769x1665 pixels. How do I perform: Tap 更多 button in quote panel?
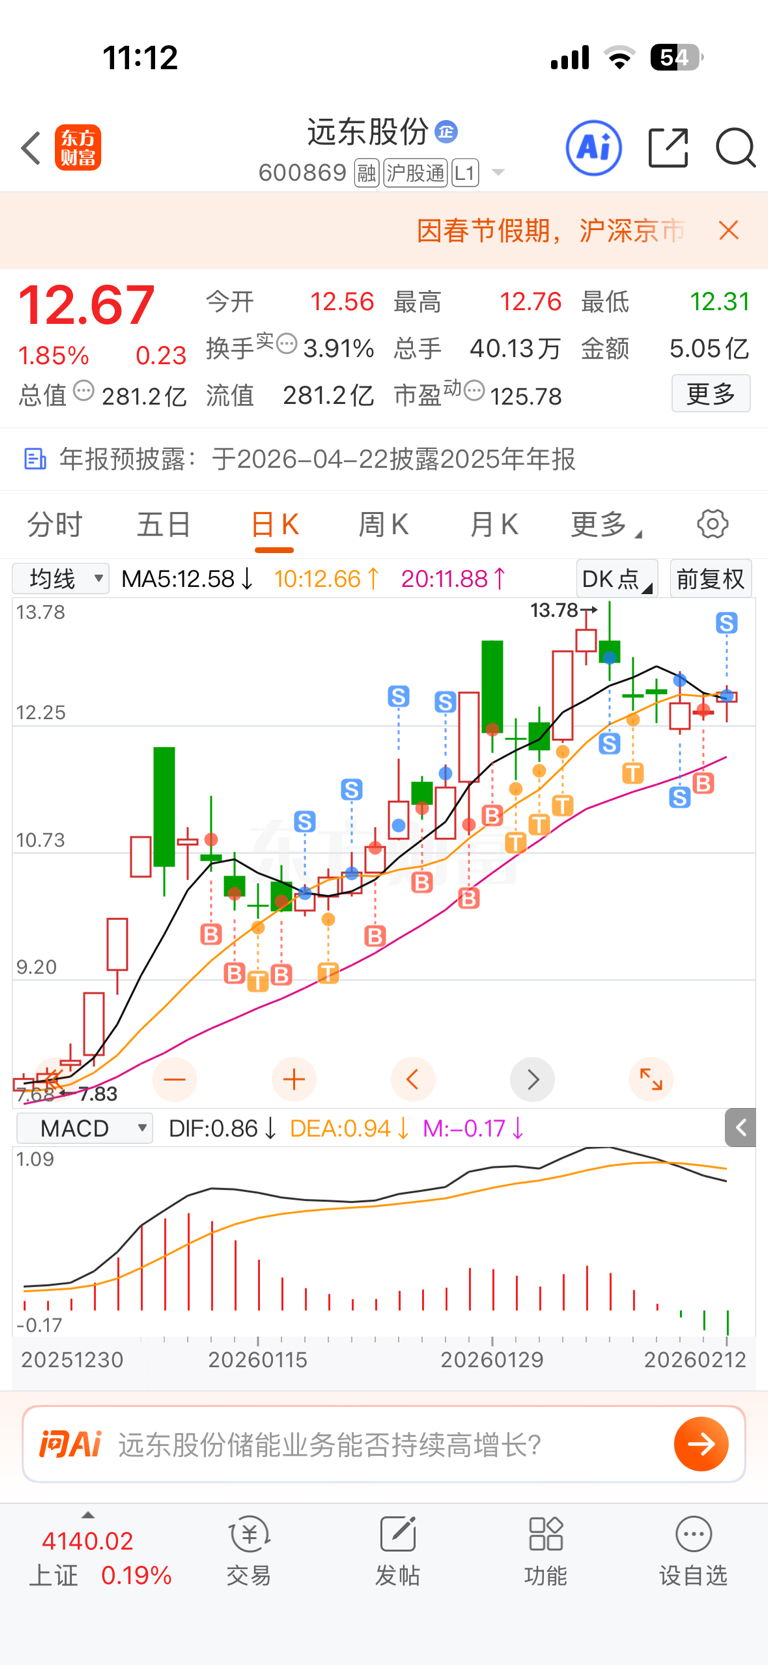(x=711, y=394)
